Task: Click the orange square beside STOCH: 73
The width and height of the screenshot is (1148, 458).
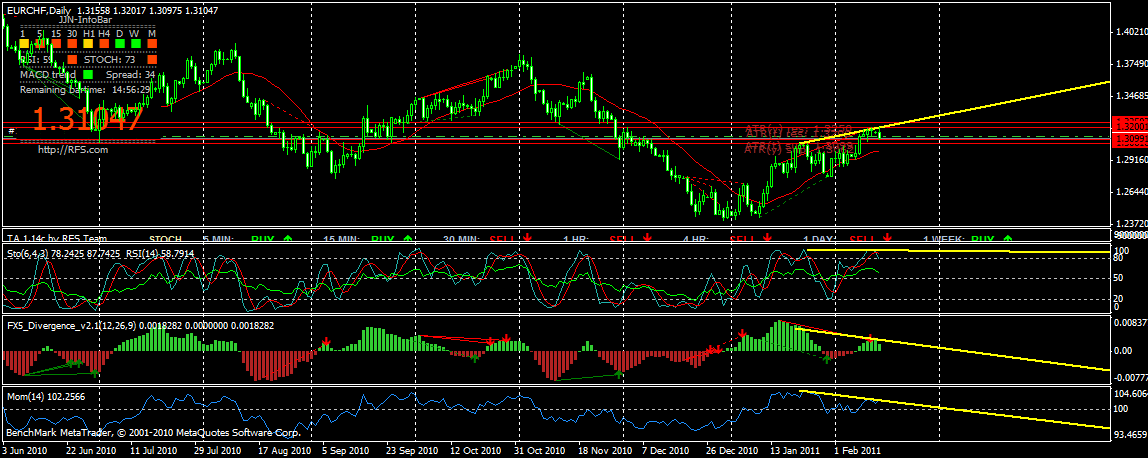Action: tap(152, 59)
